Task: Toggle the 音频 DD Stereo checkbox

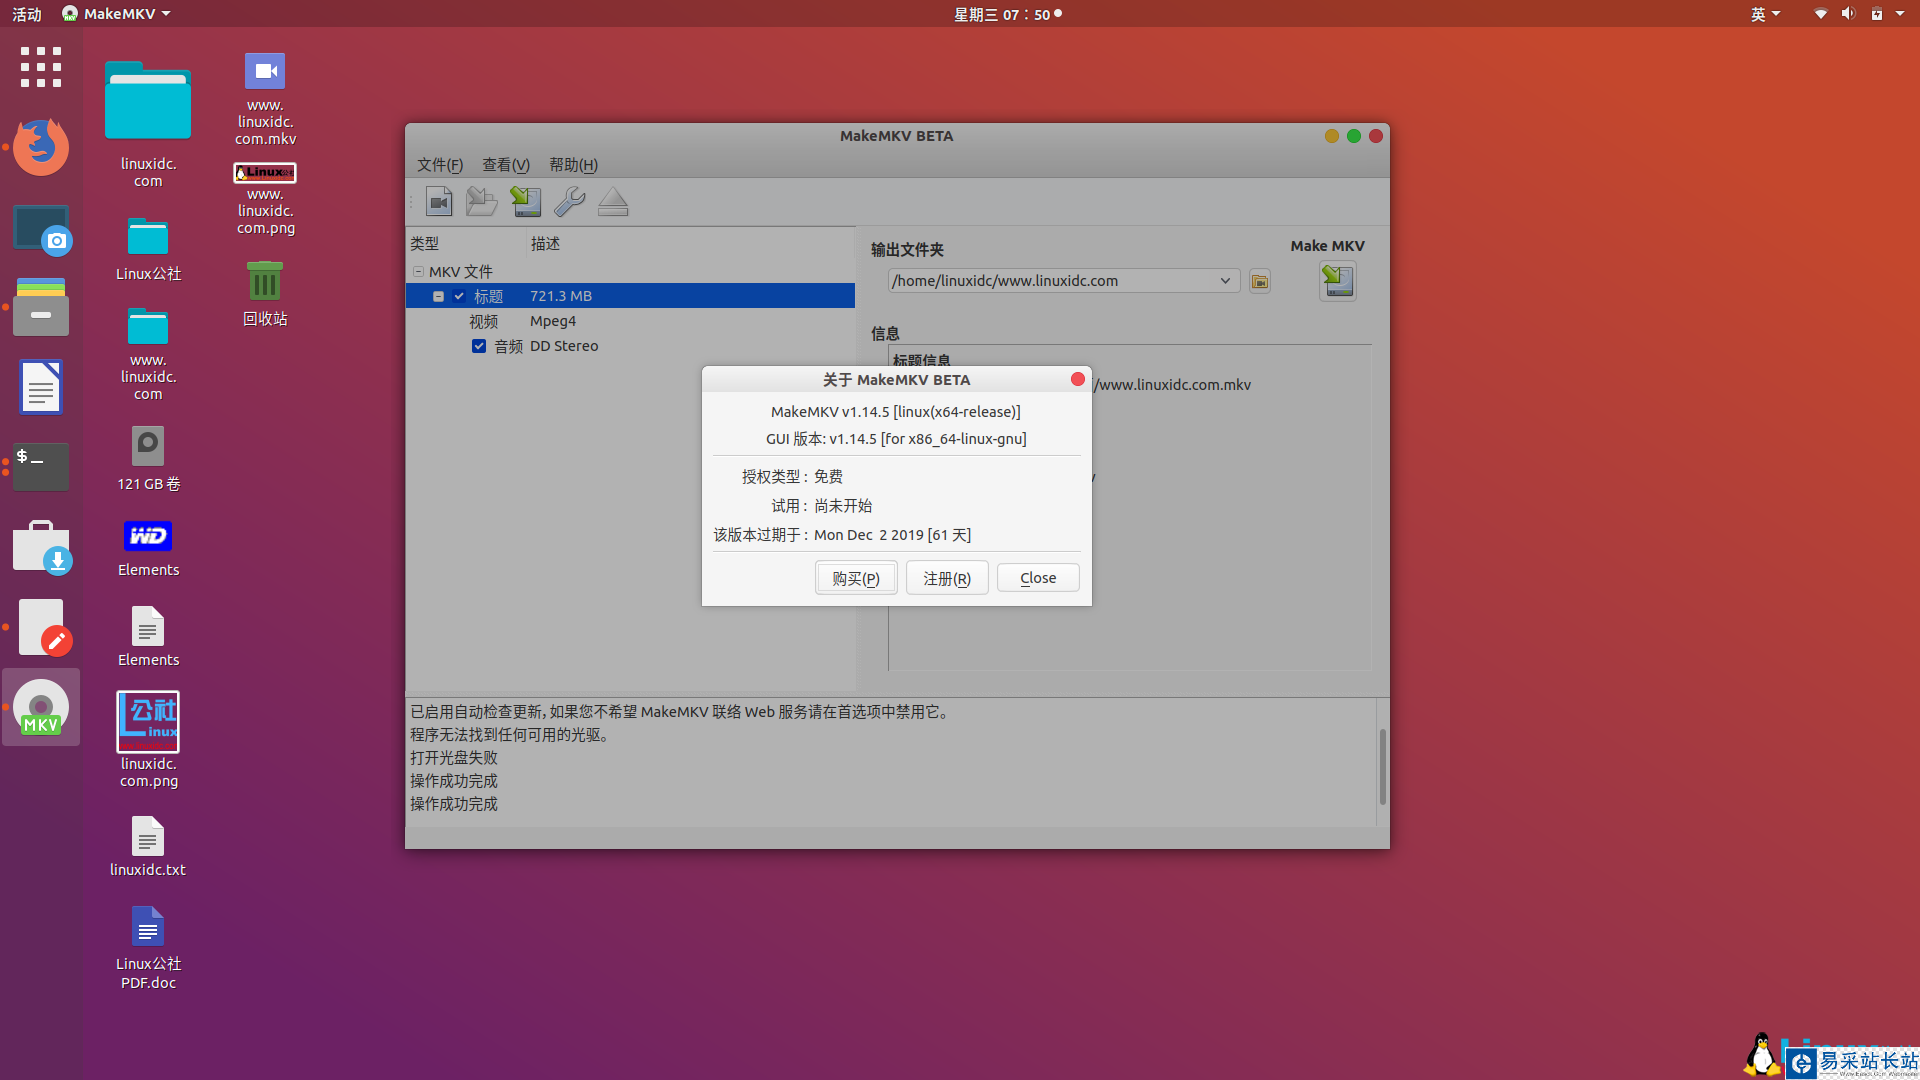Action: point(479,346)
